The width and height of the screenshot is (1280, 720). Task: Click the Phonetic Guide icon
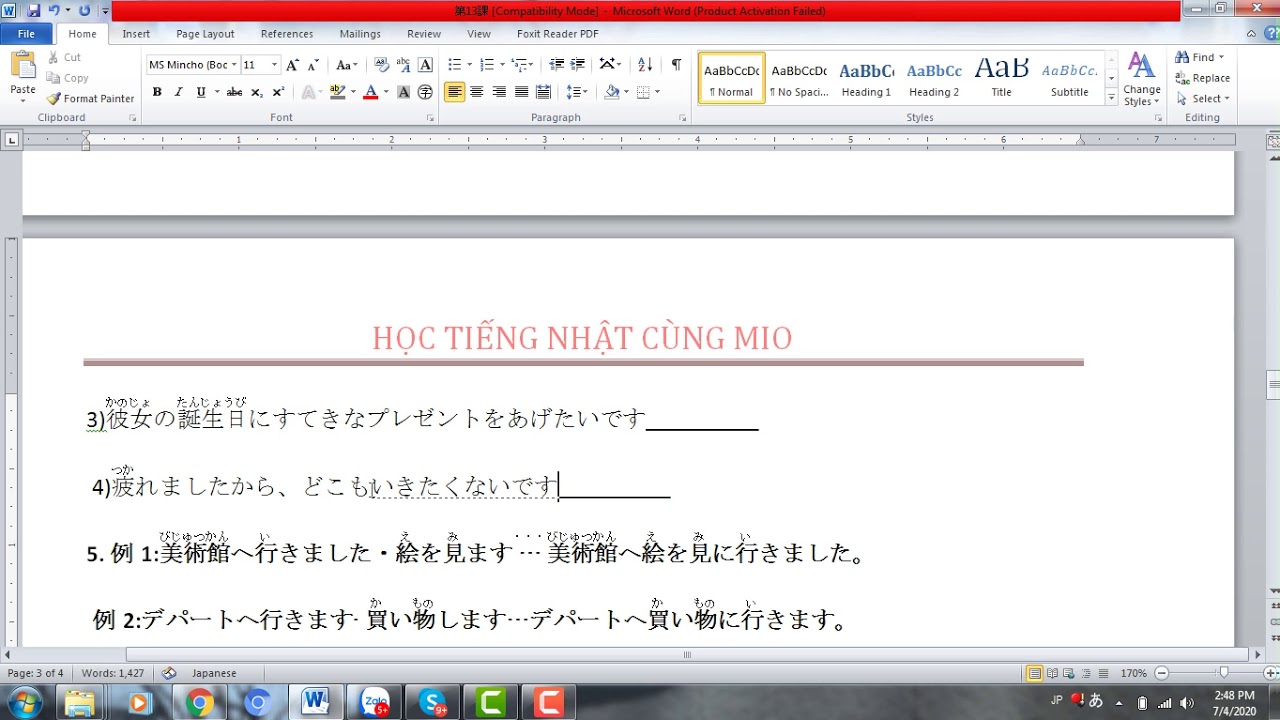click(403, 65)
